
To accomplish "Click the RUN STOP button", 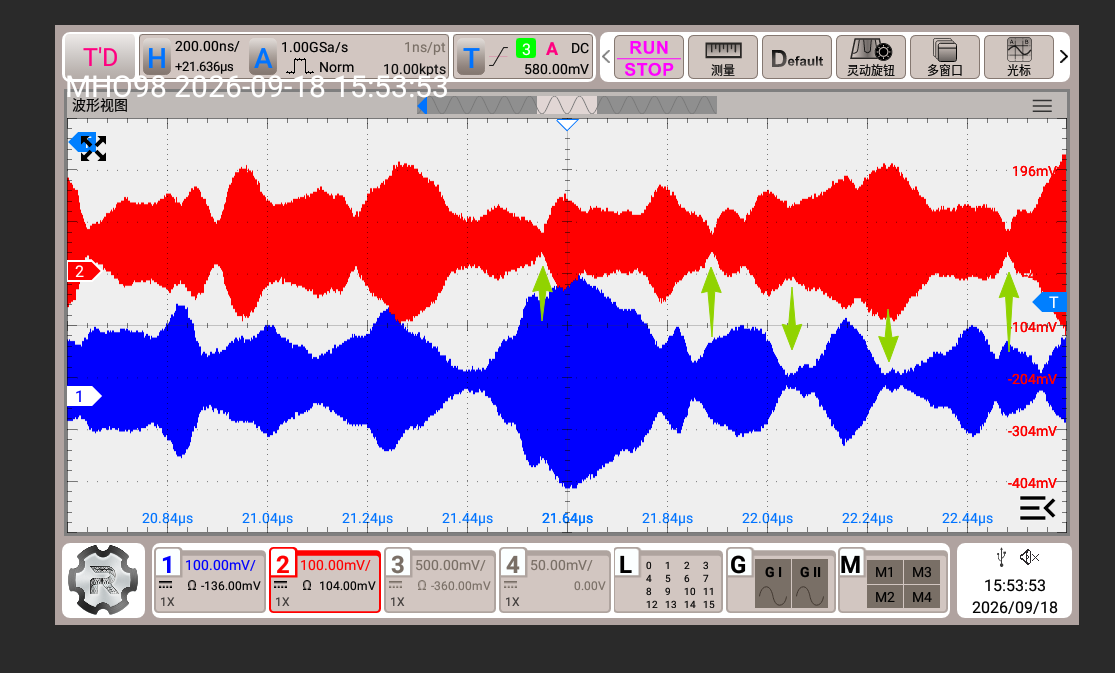I will (x=649, y=57).
